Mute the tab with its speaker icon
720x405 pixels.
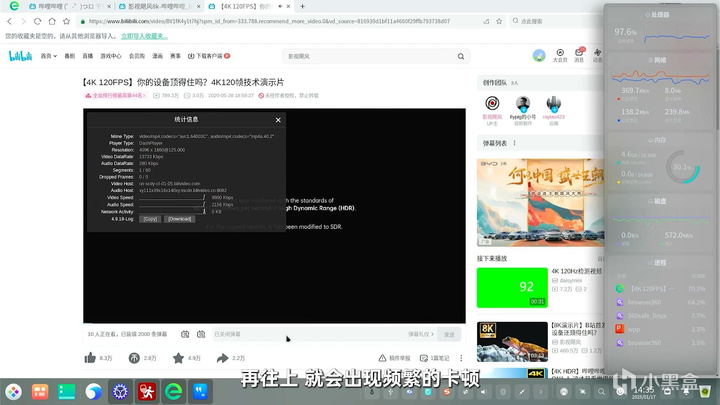(x=280, y=6)
